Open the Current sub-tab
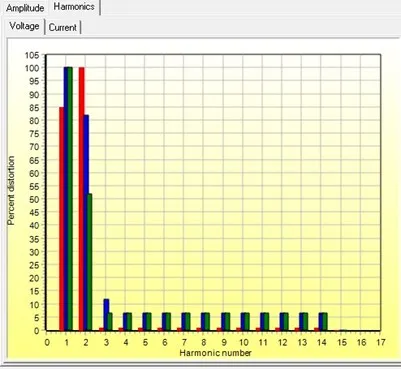 (x=63, y=27)
